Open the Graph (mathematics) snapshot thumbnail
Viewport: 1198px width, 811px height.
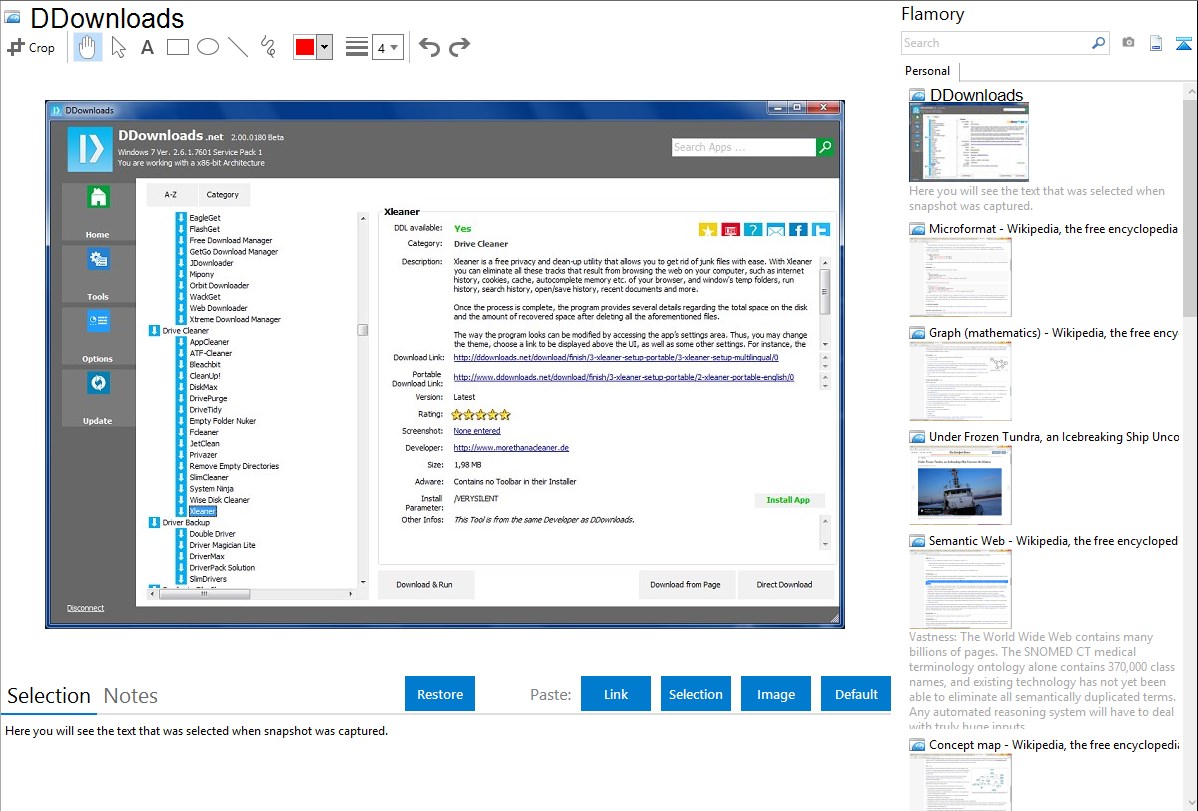pos(960,381)
